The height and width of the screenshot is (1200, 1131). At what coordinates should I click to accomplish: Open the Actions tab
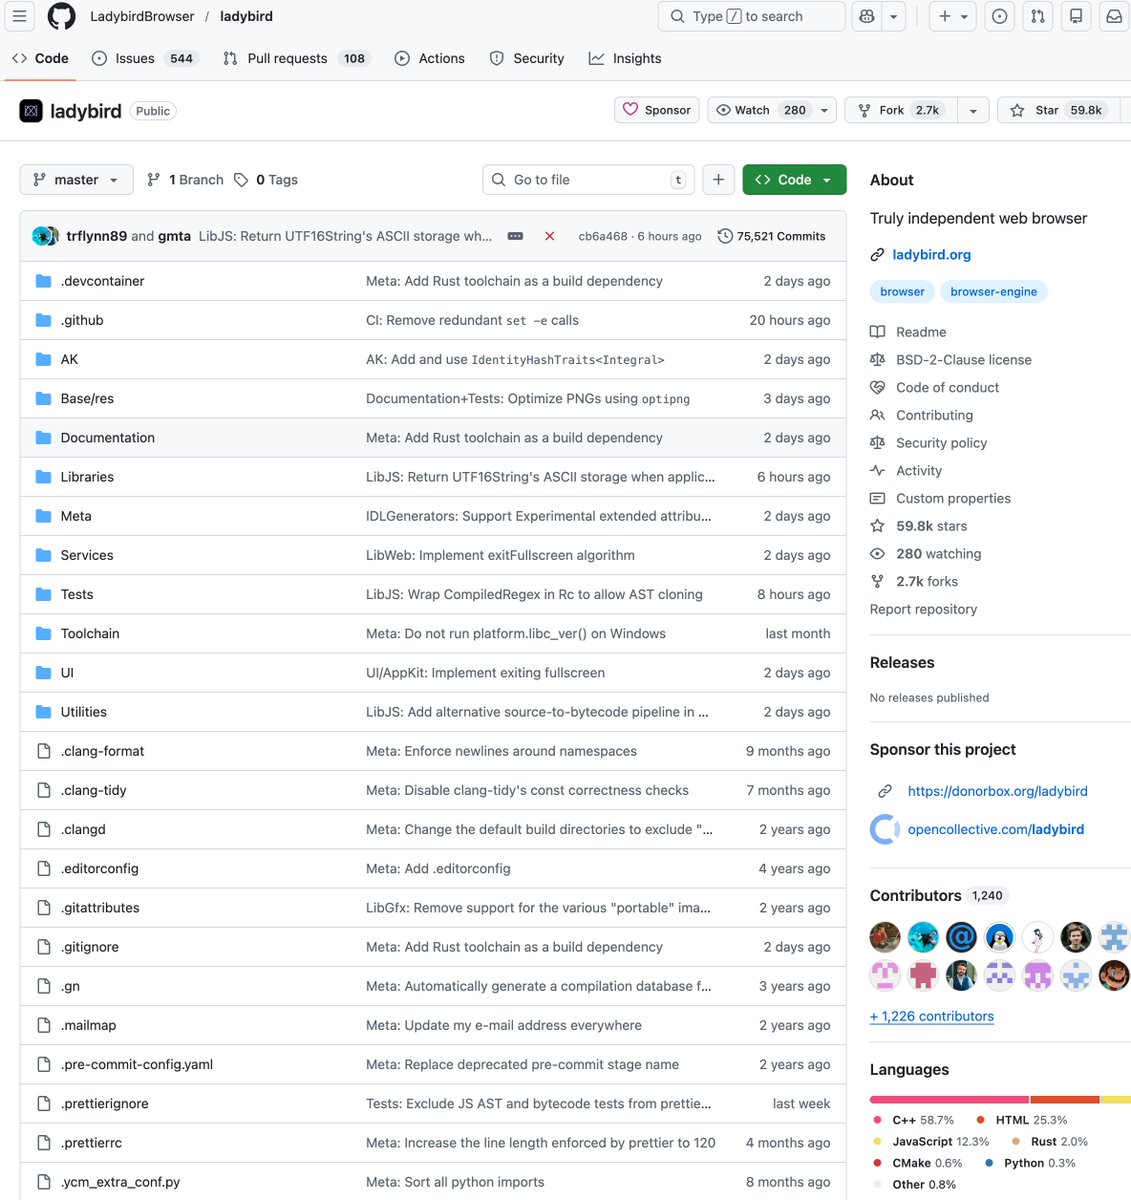point(430,58)
